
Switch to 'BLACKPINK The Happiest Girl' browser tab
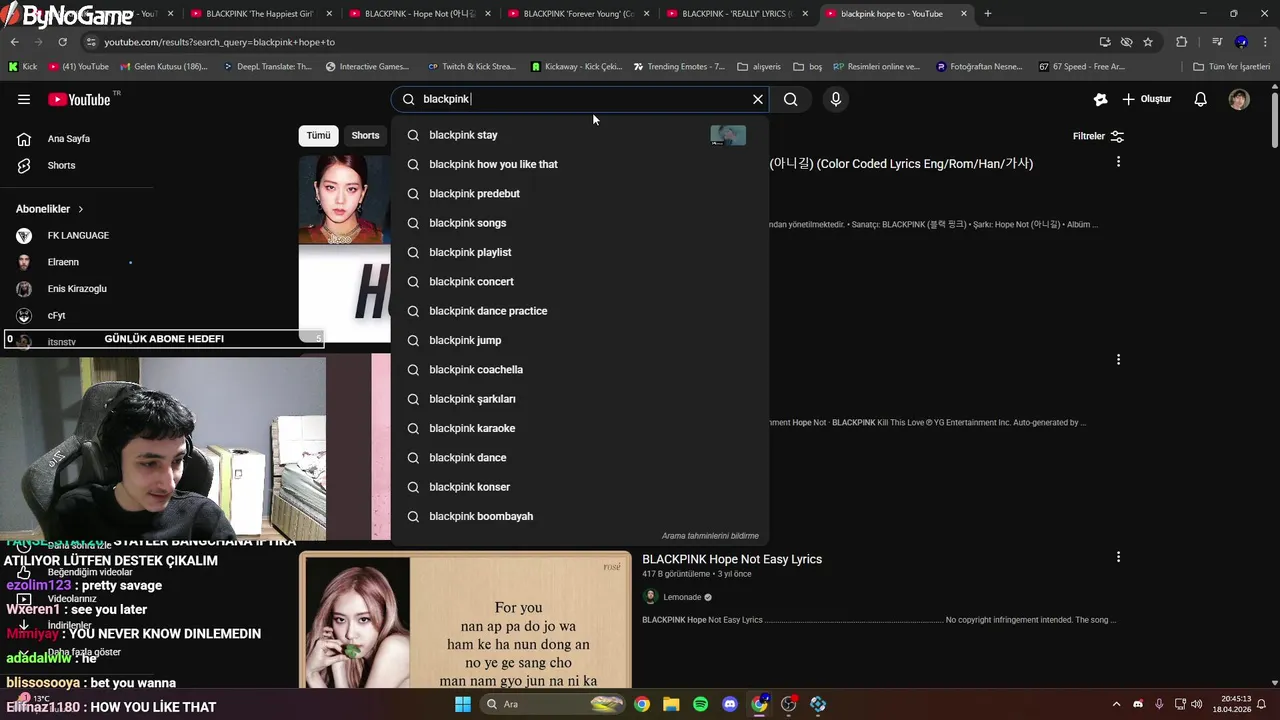tap(258, 14)
